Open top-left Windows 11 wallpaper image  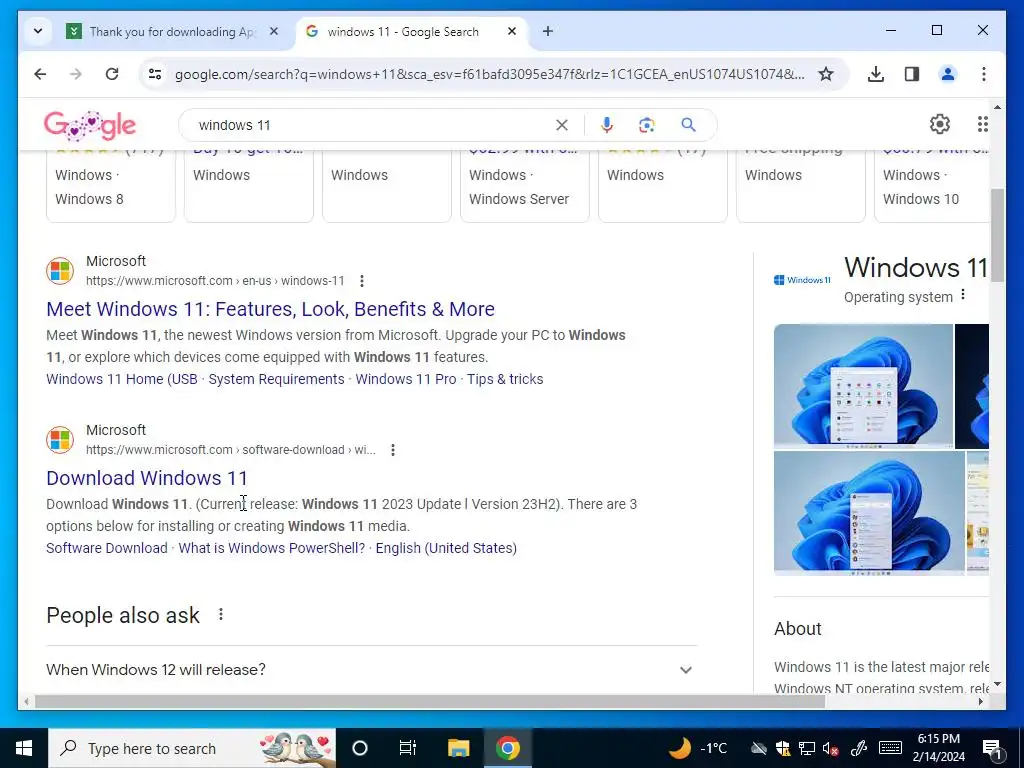pyautogui.click(x=863, y=385)
